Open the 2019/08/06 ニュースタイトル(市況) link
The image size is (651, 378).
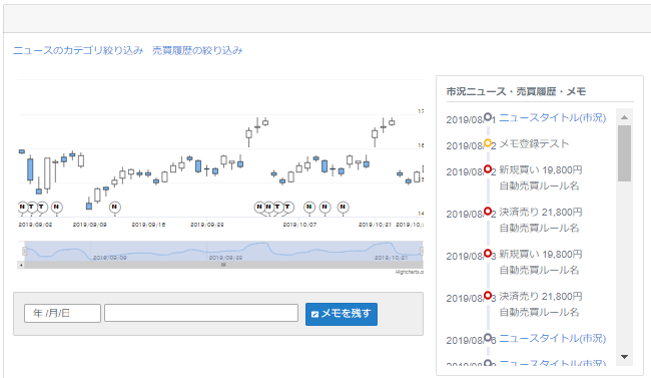(x=552, y=338)
